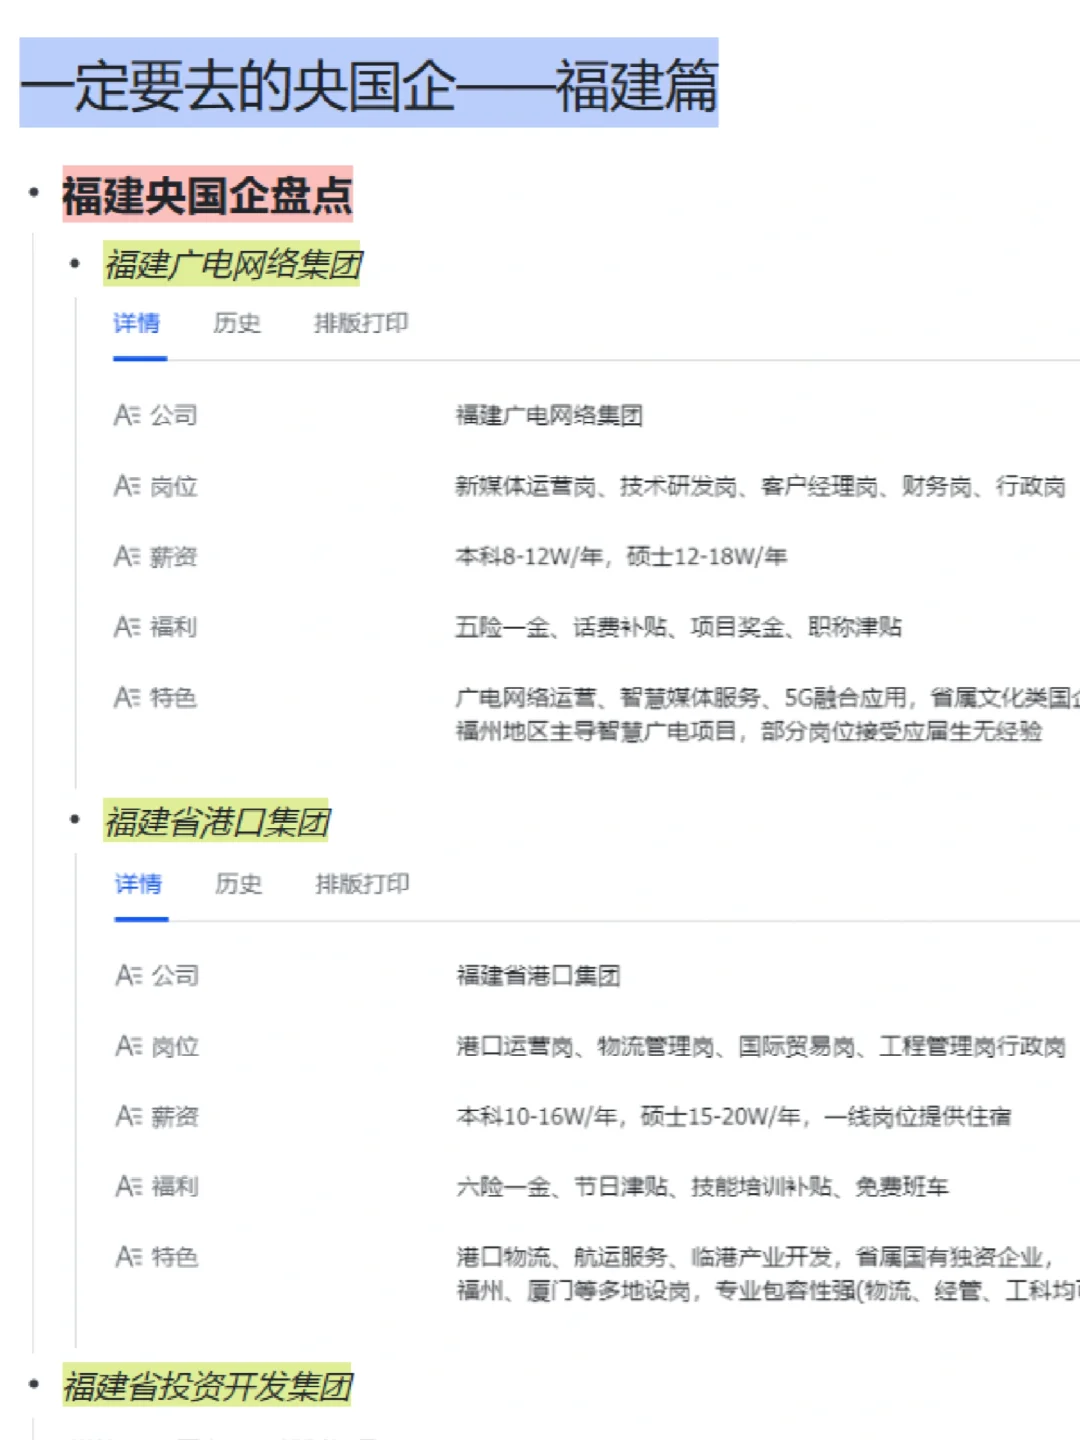Click the salary value 本科10-16W/年

536,1116
